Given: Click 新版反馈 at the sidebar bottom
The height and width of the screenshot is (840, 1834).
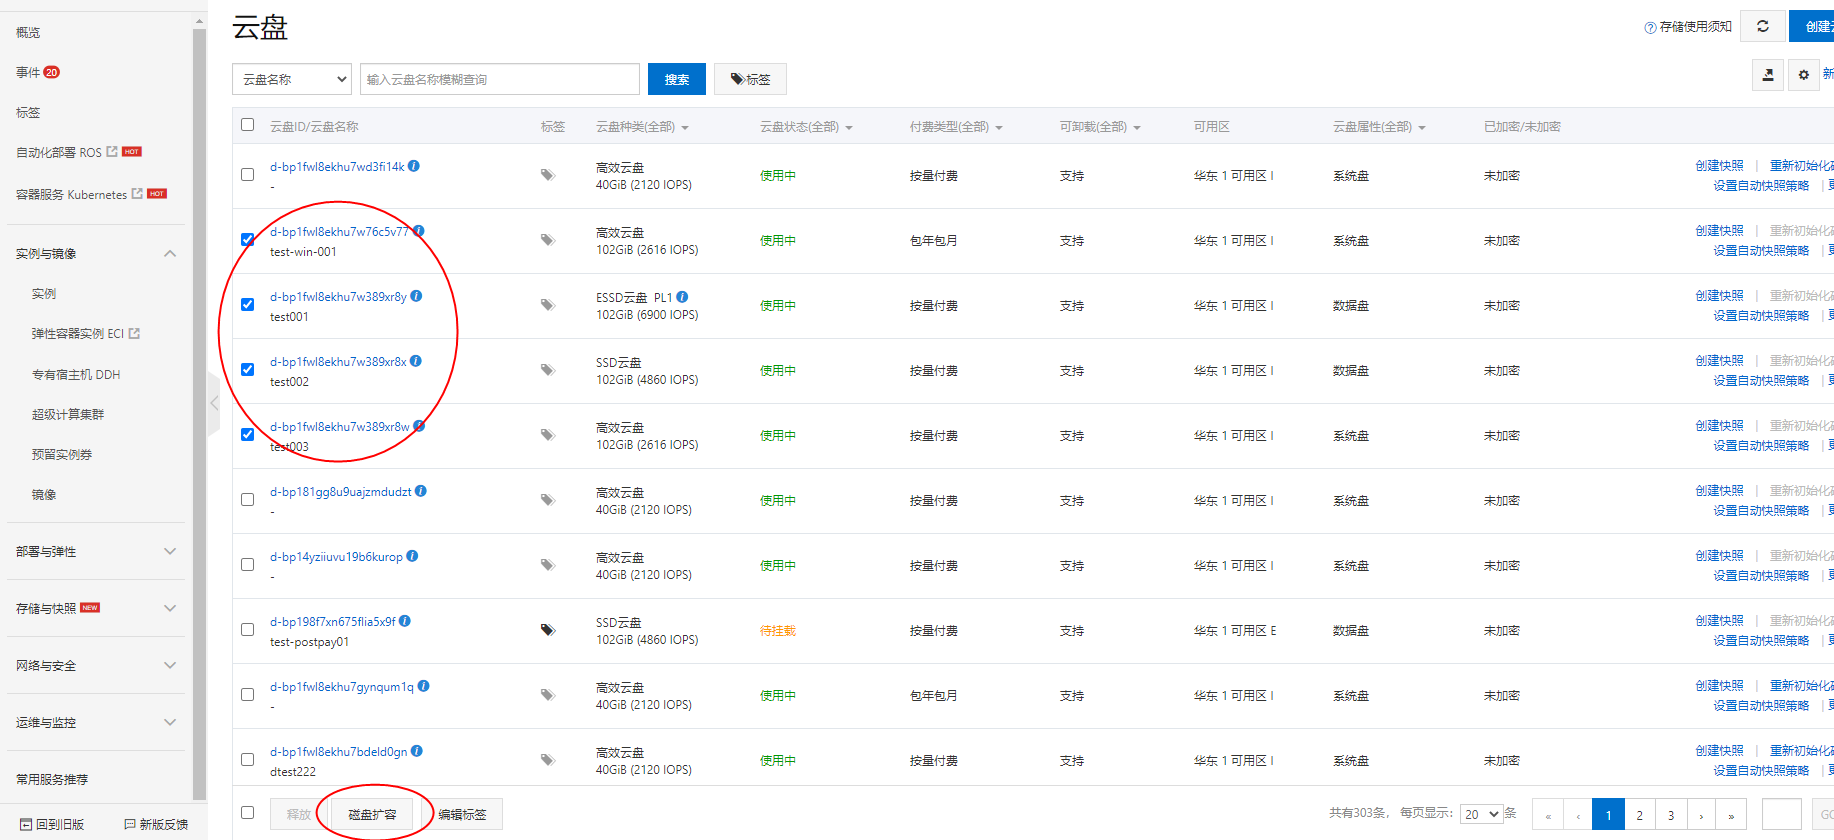Looking at the screenshot, I should click(156, 824).
